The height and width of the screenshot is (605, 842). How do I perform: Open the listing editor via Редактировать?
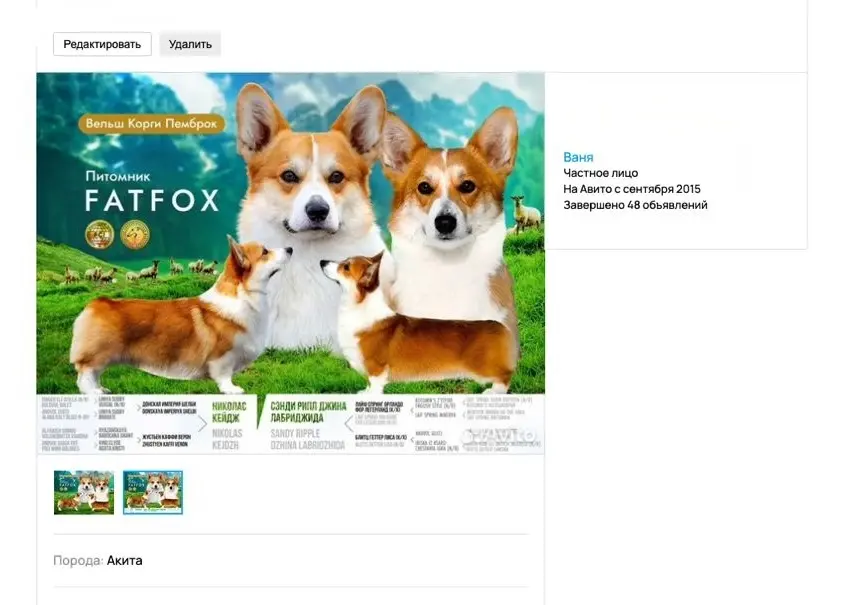[x=101, y=44]
